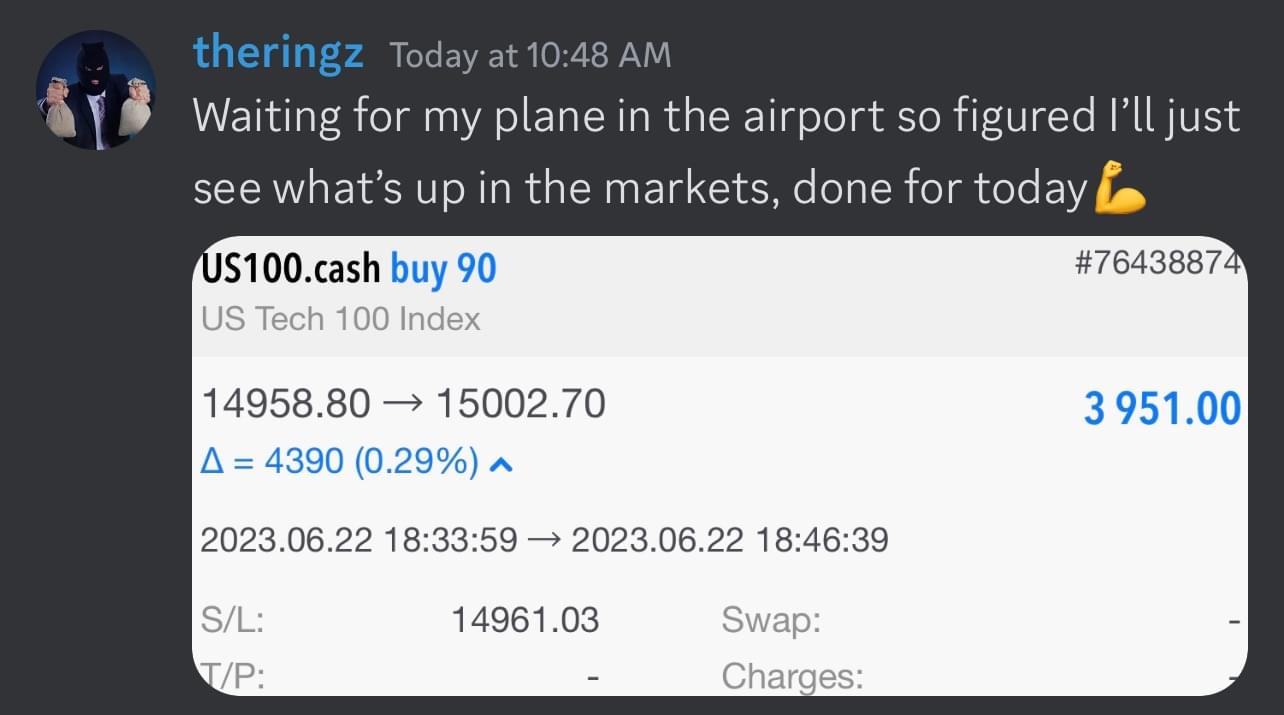This screenshot has width=1284, height=715.
Task: Click the blue buy 90 label
Action: pos(443,268)
